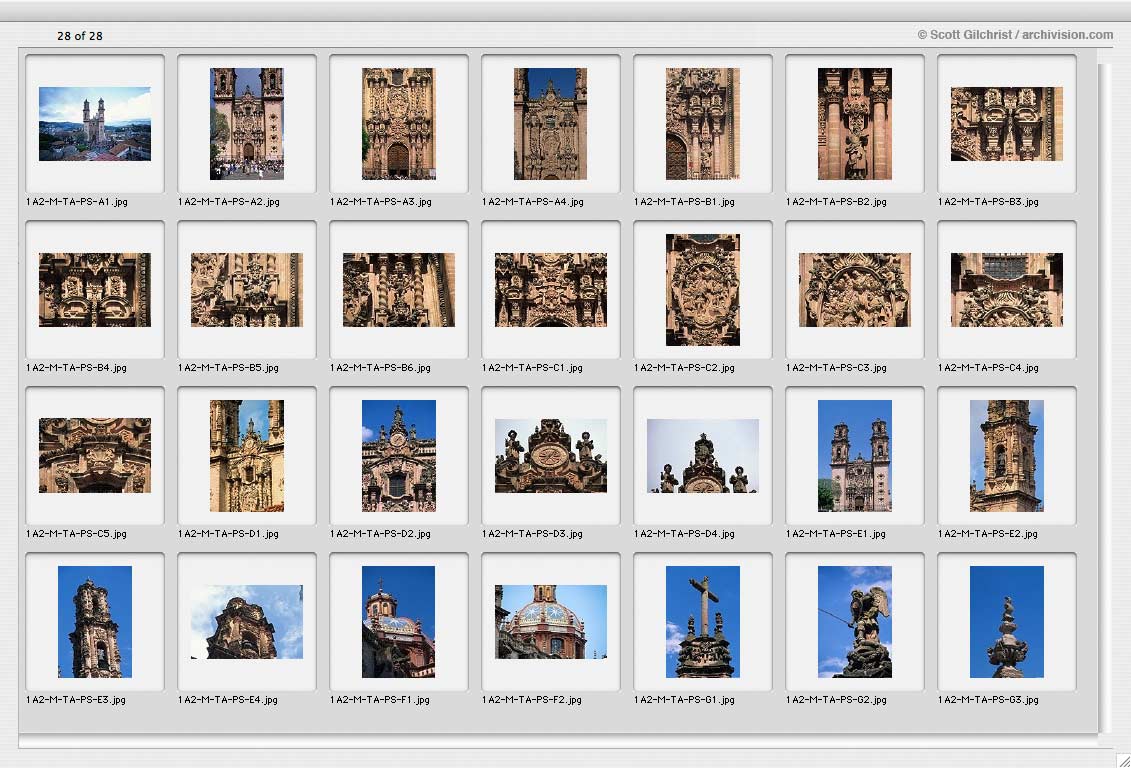Choose the 1A2-M-TA-PS-C2.jpg medallion thumbnail
The image size is (1131, 768).
pyautogui.click(x=703, y=290)
